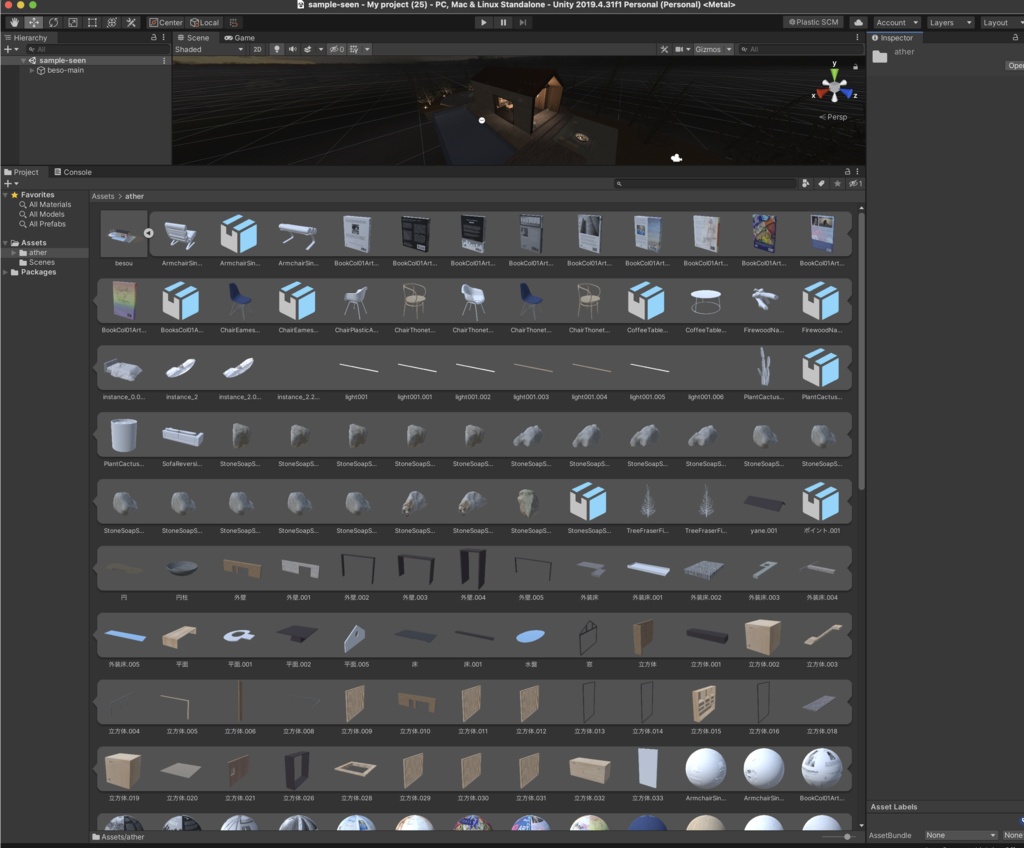Click the Collaborate cloud icon in toolbar
Viewport: 1024px width, 848px height.
click(857, 22)
